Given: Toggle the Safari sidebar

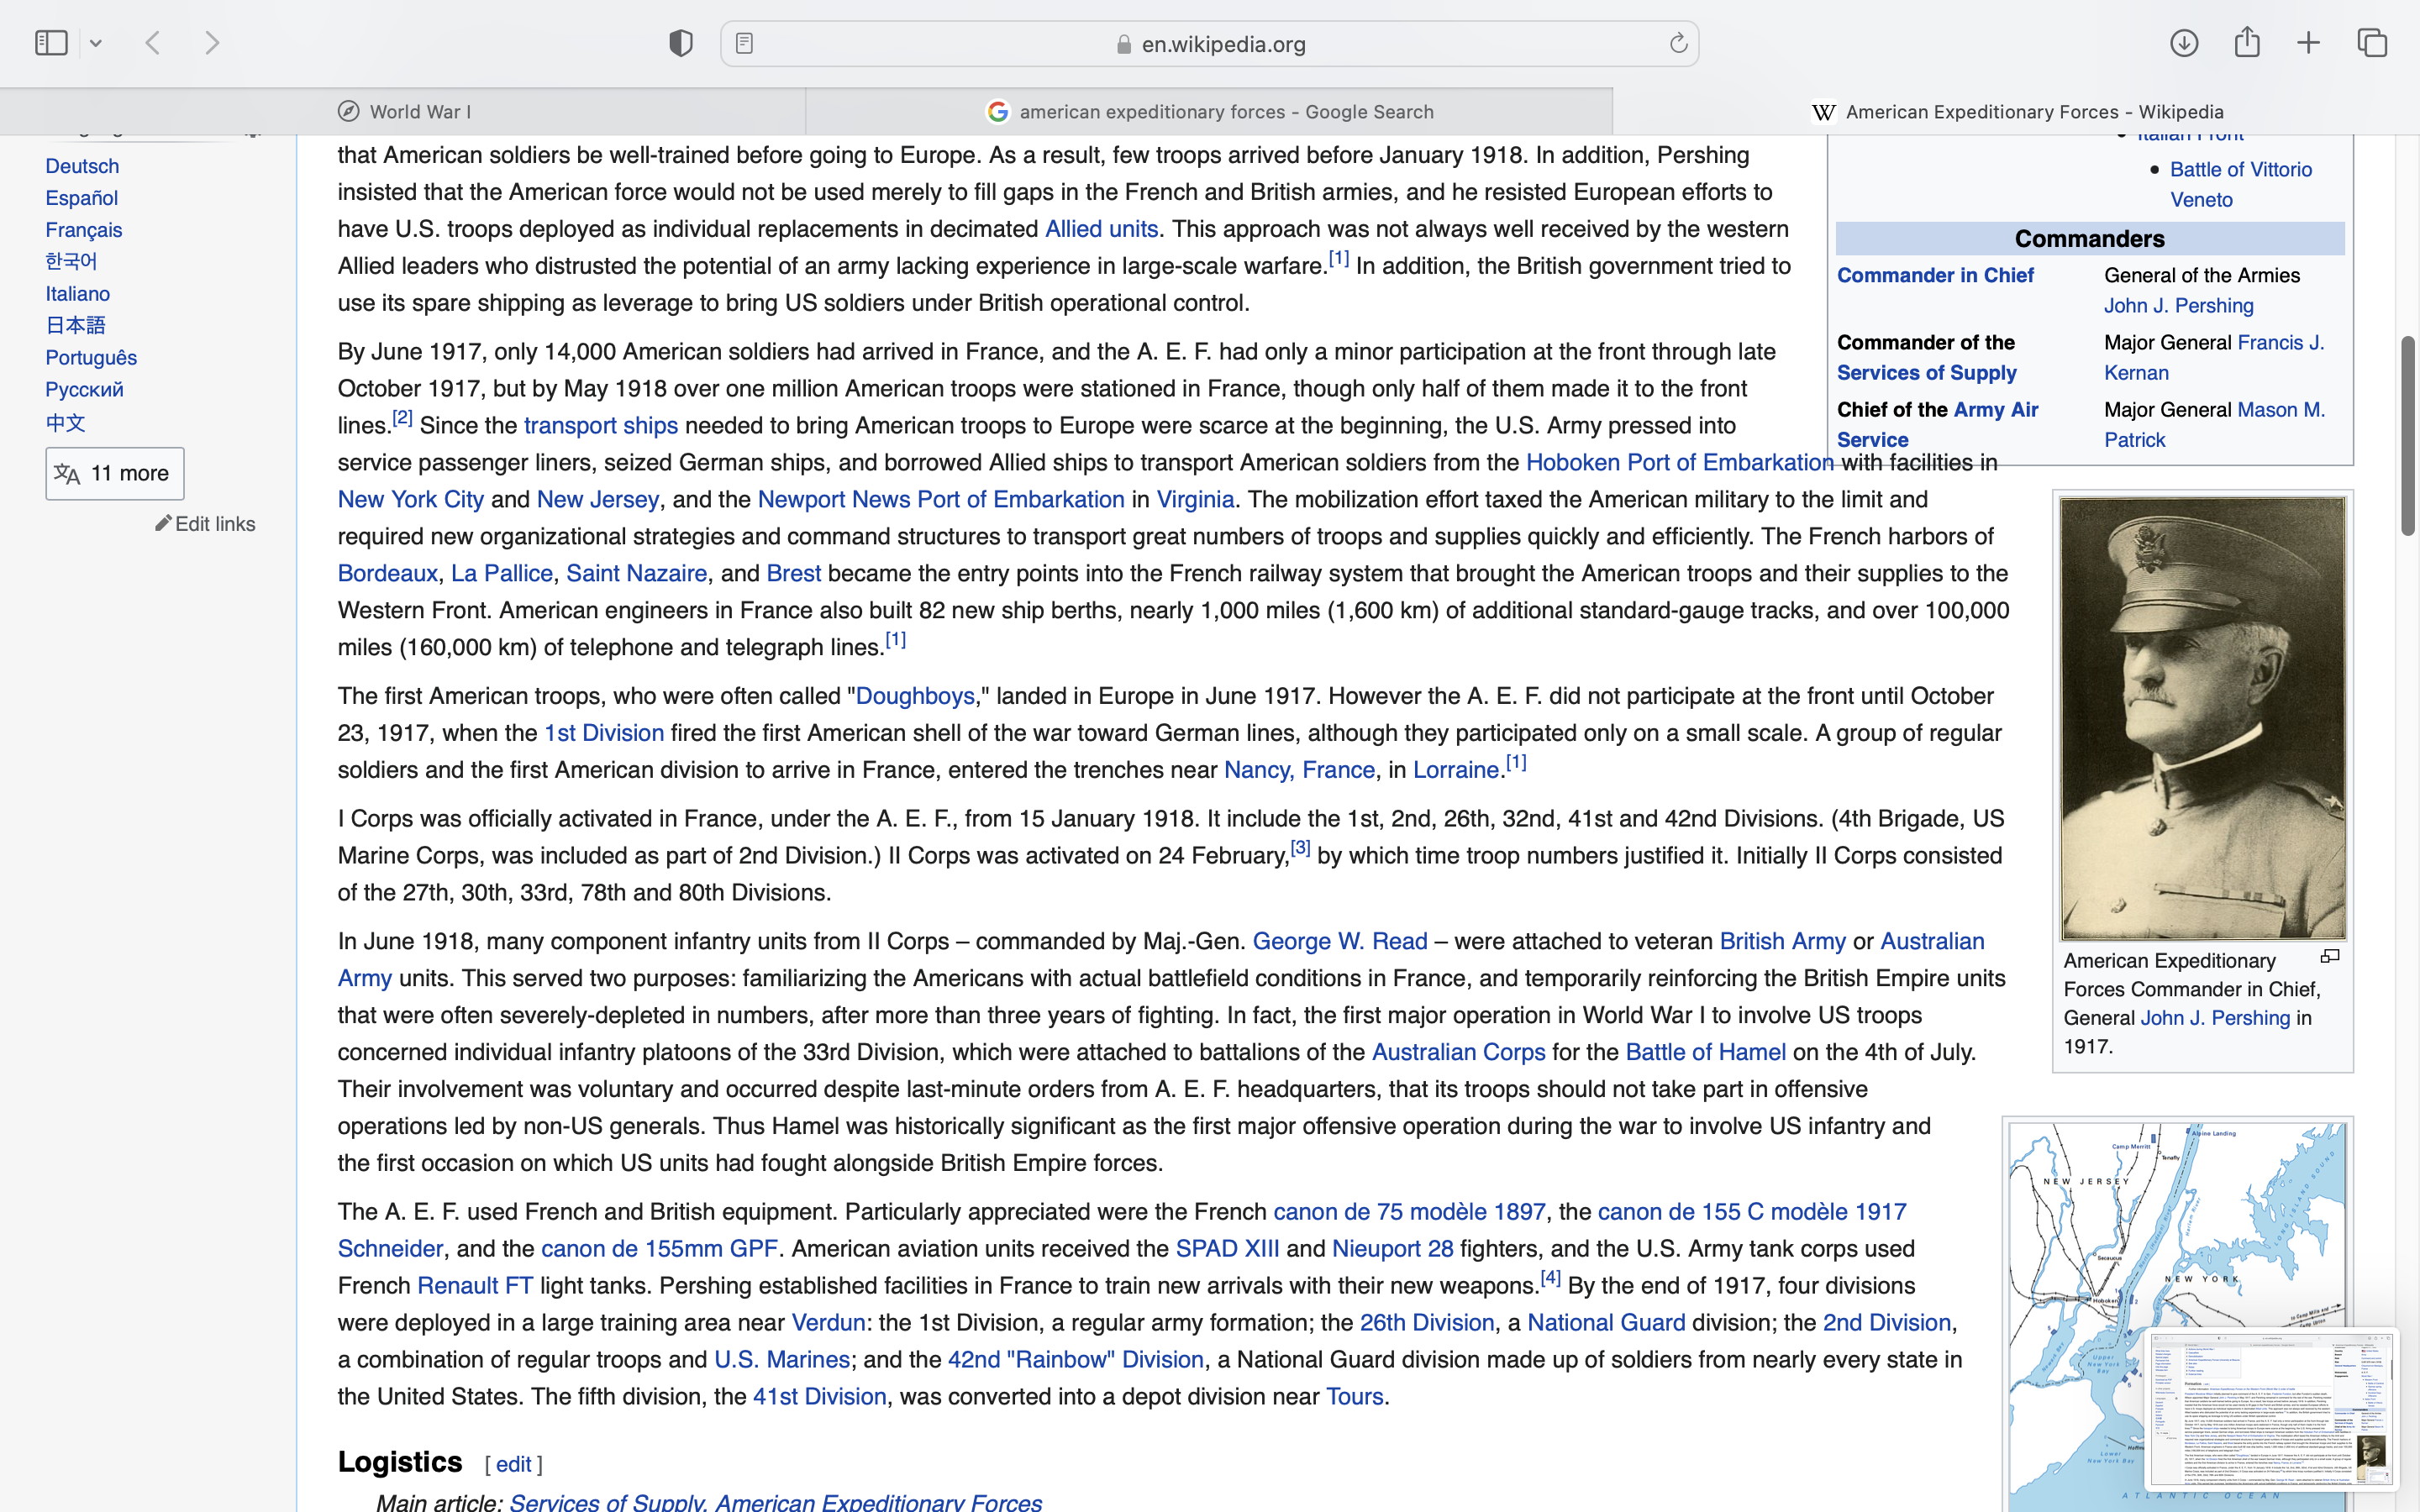Looking at the screenshot, I should tap(51, 43).
